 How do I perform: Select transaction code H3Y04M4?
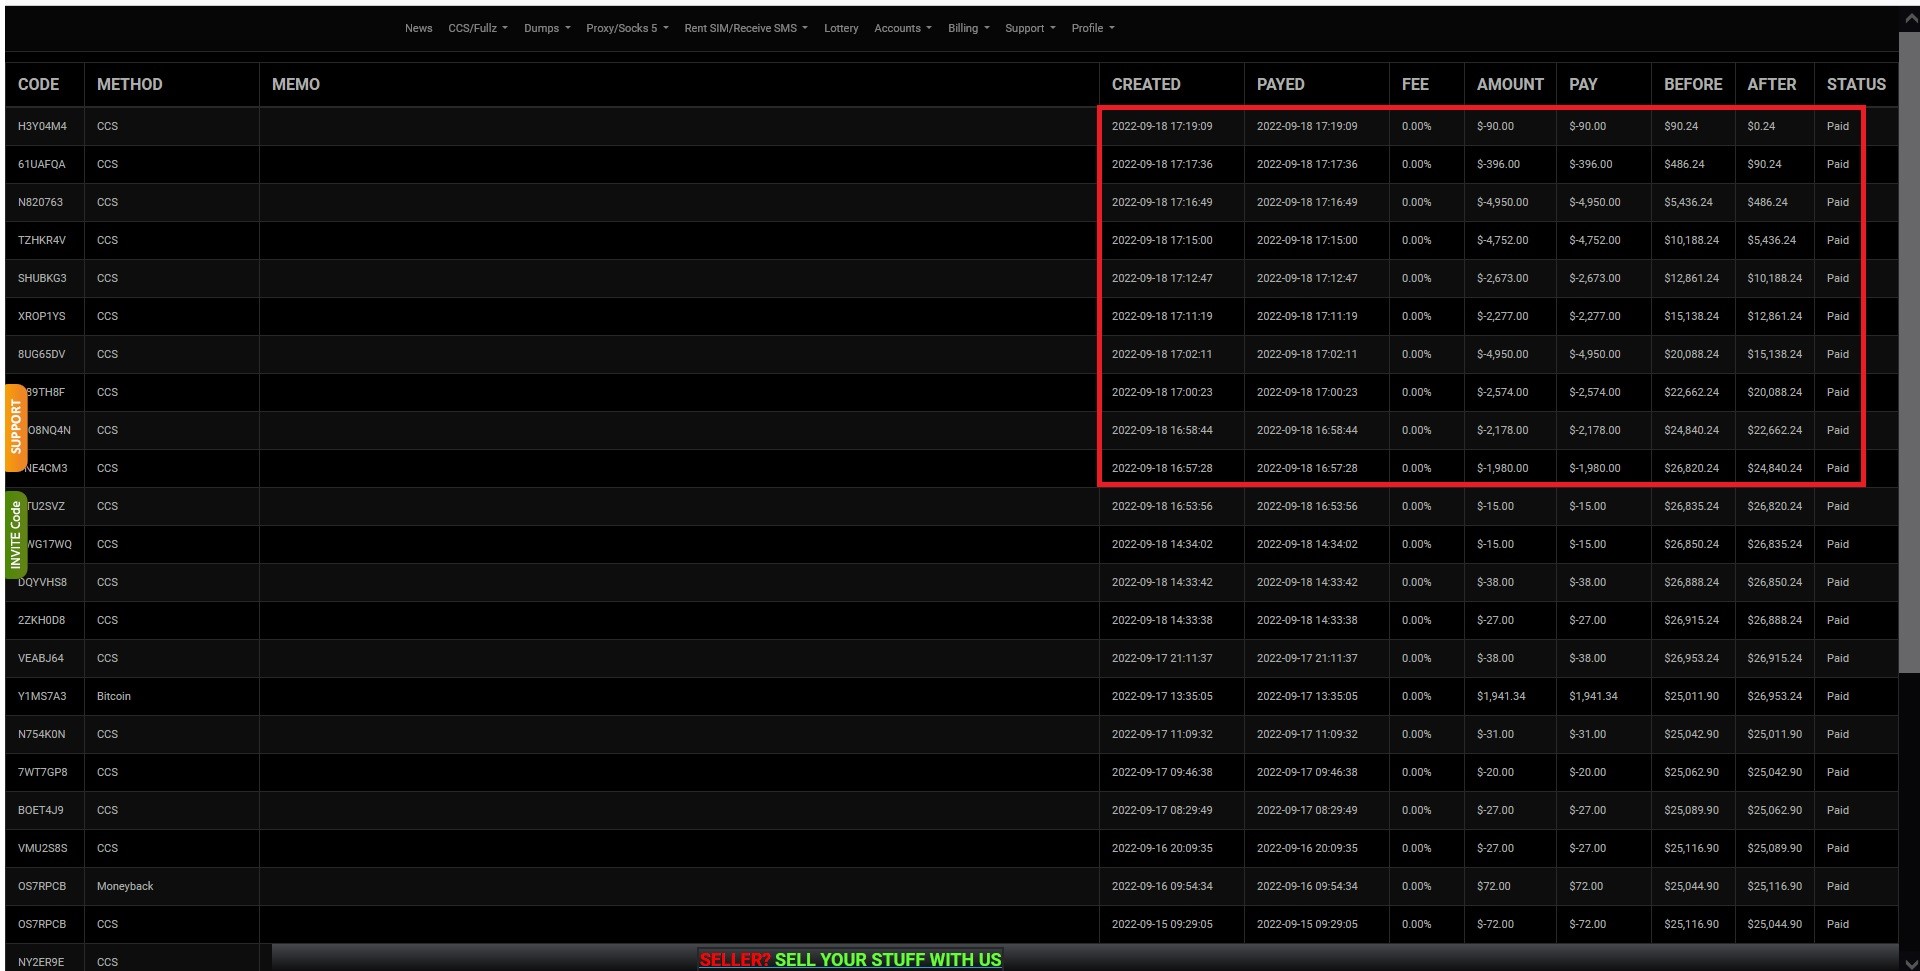click(x=42, y=126)
